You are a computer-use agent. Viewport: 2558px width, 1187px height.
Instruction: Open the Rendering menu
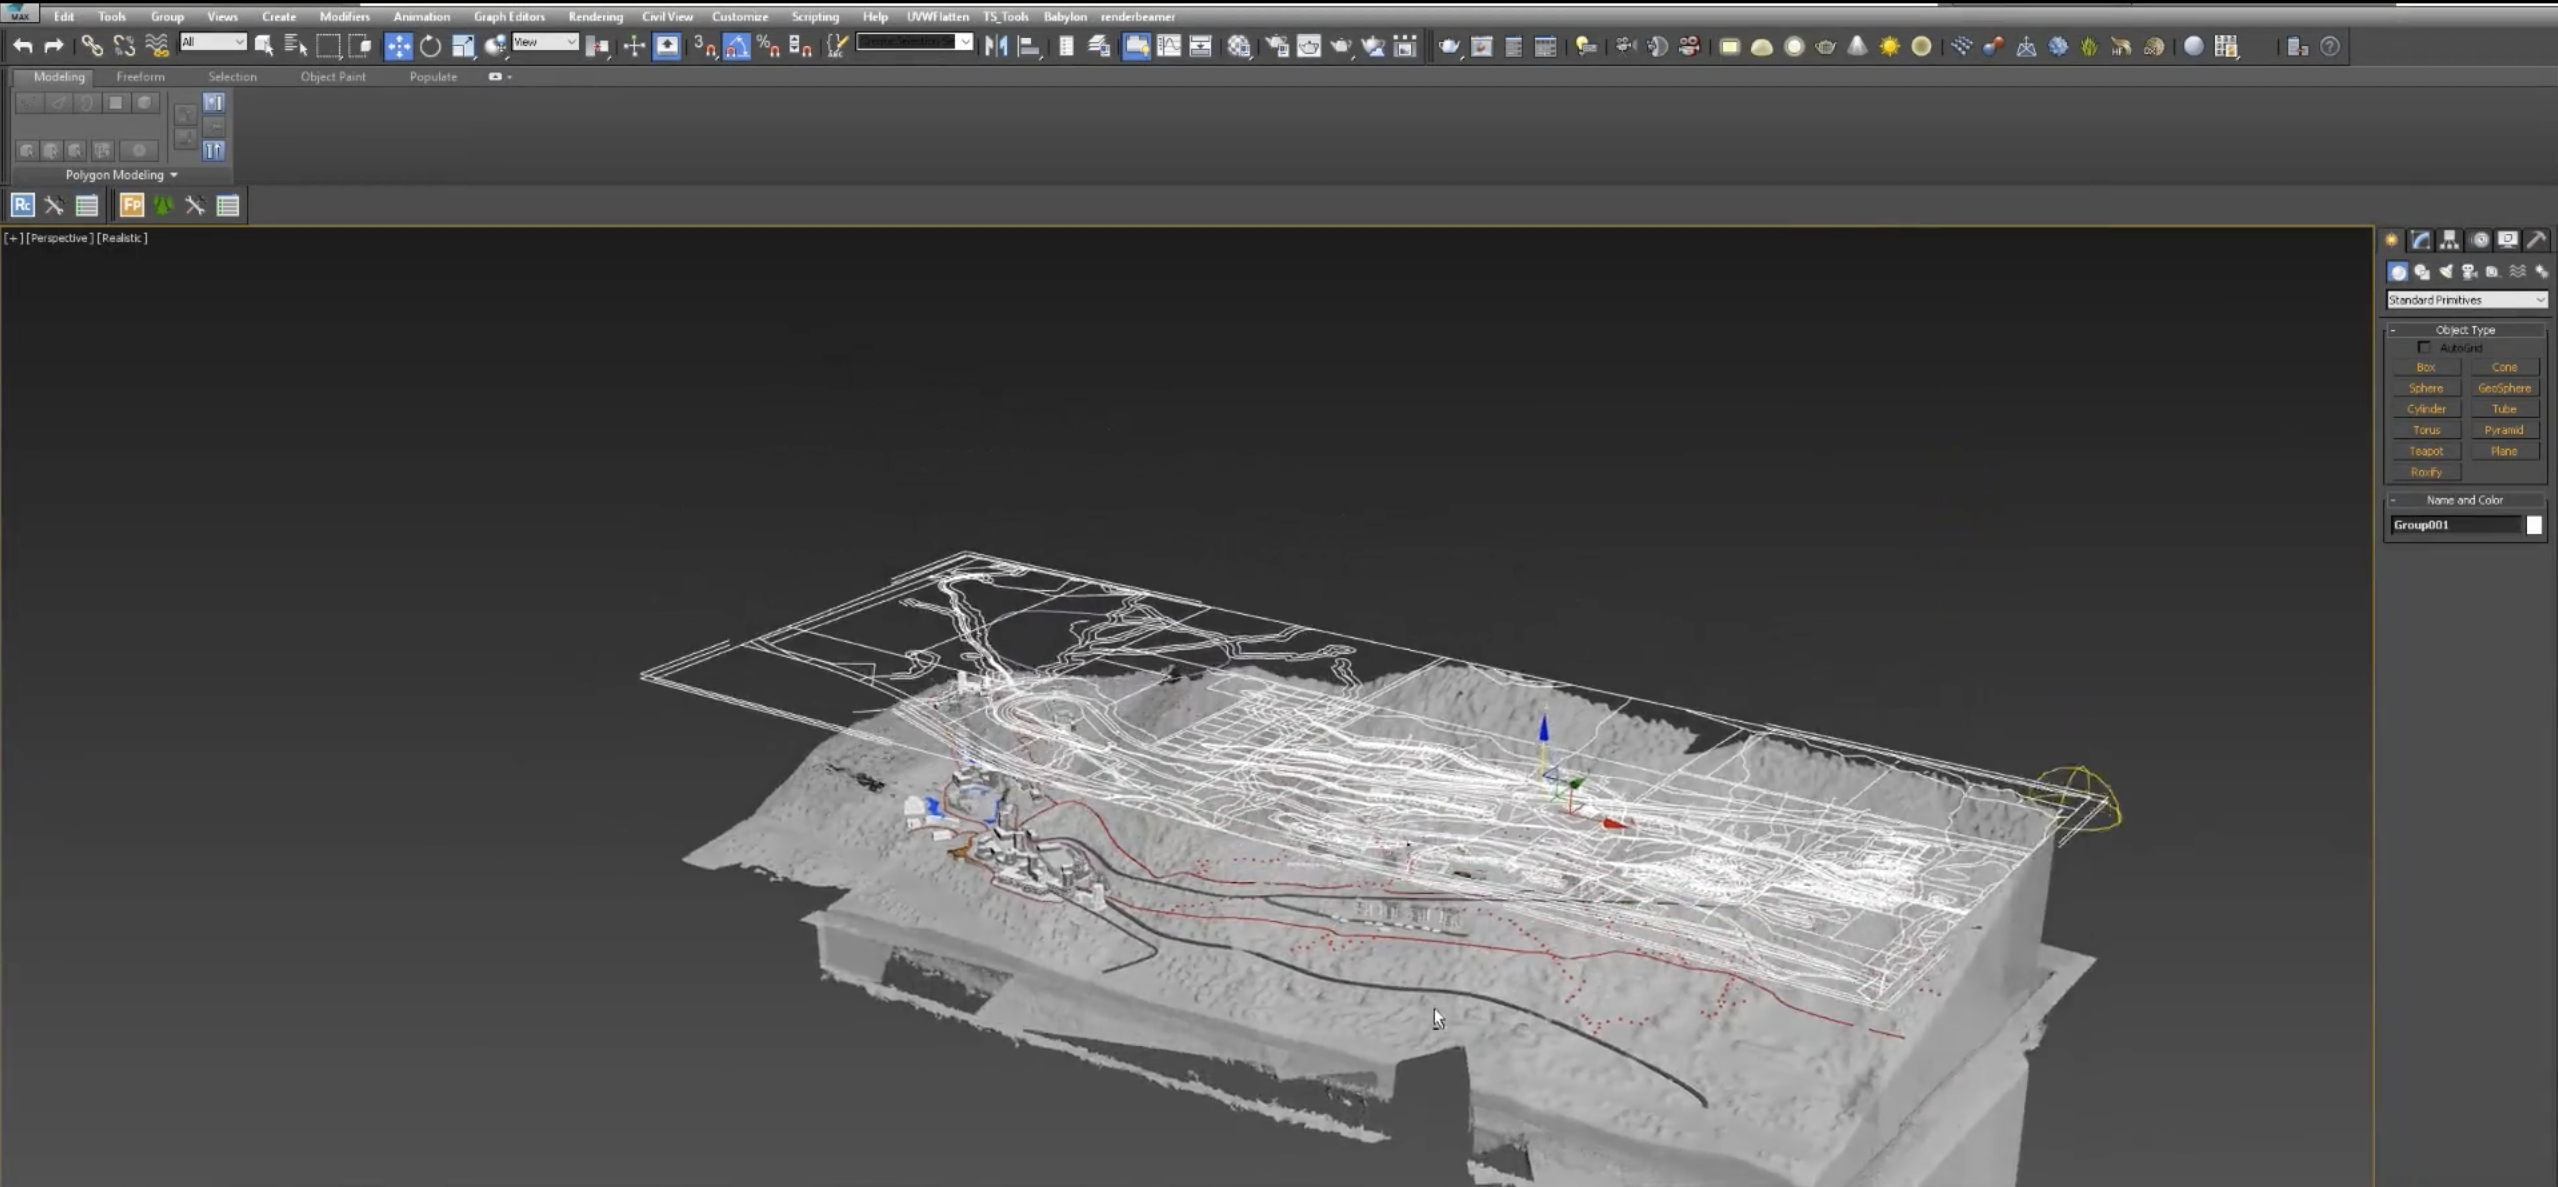(x=595, y=17)
